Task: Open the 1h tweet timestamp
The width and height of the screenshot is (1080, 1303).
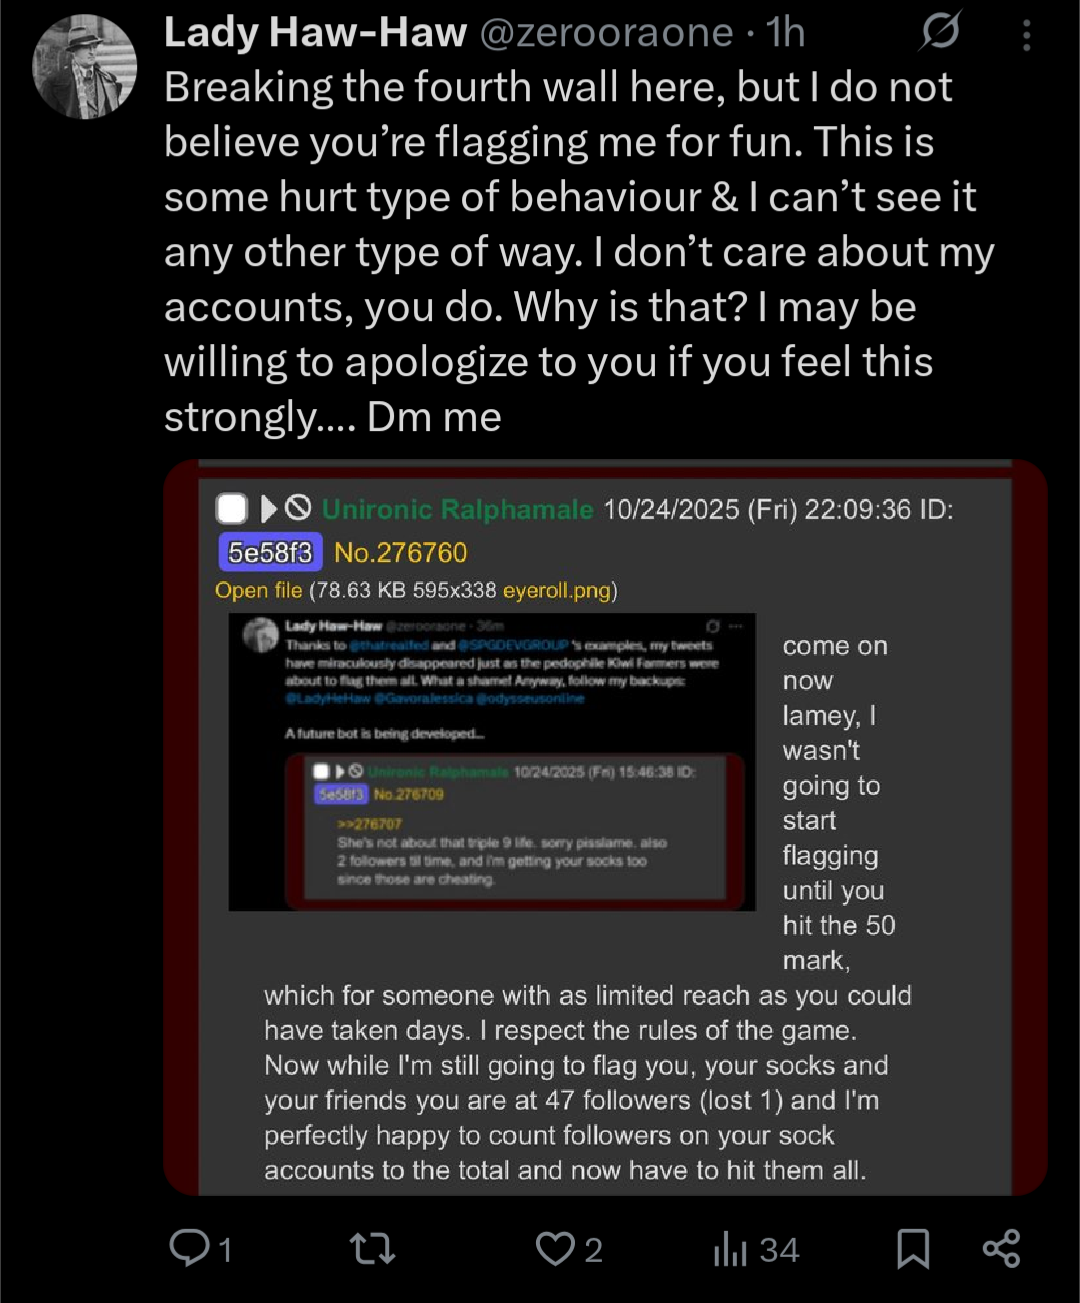Action: [786, 33]
